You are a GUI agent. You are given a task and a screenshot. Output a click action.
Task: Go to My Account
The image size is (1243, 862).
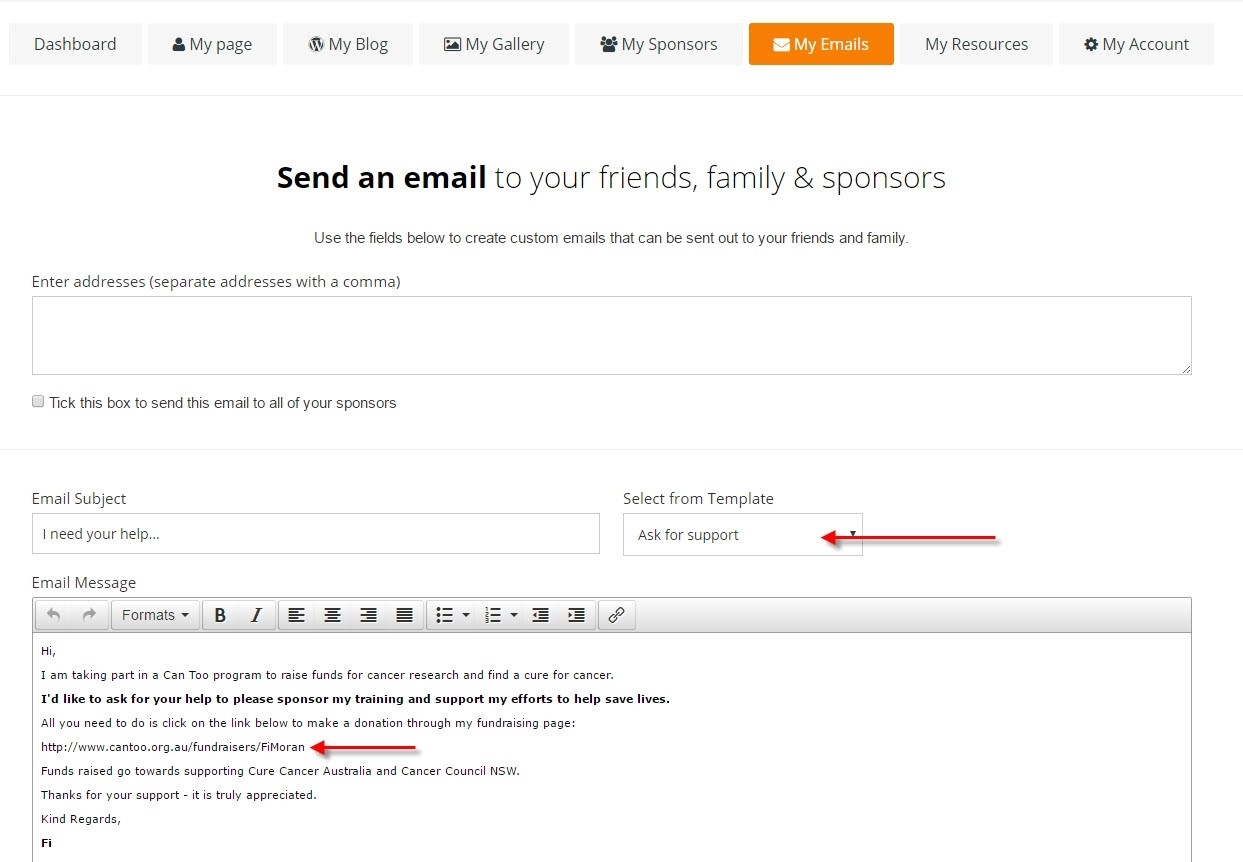click(1136, 44)
